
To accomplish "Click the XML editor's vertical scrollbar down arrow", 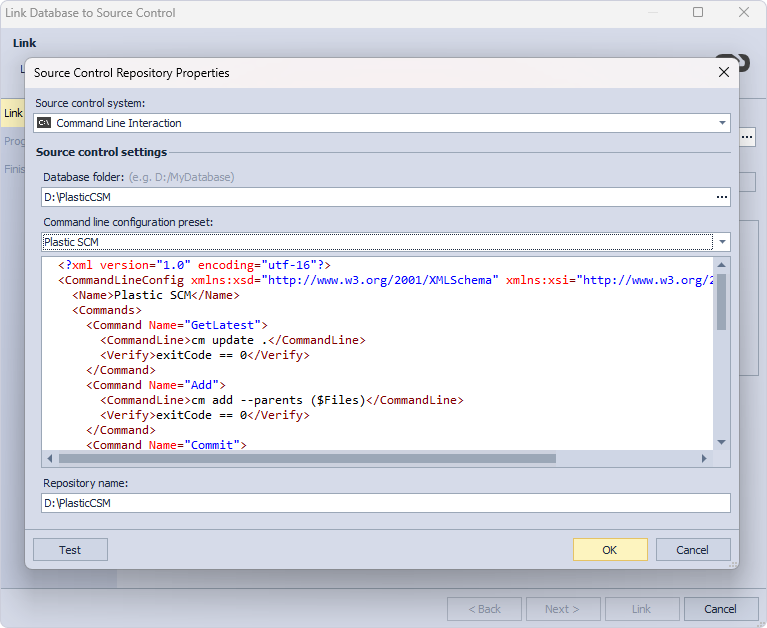I will pyautogui.click(x=722, y=442).
